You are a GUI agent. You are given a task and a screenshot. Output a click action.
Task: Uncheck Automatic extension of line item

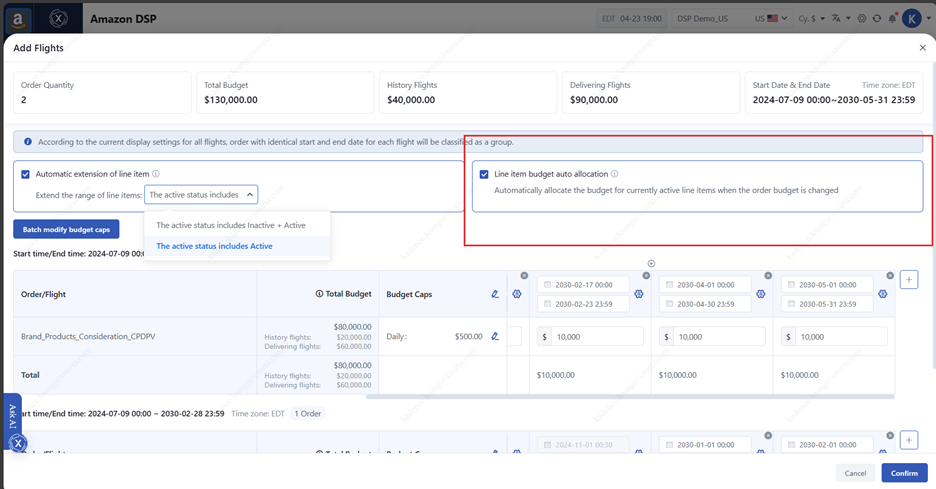click(x=26, y=174)
